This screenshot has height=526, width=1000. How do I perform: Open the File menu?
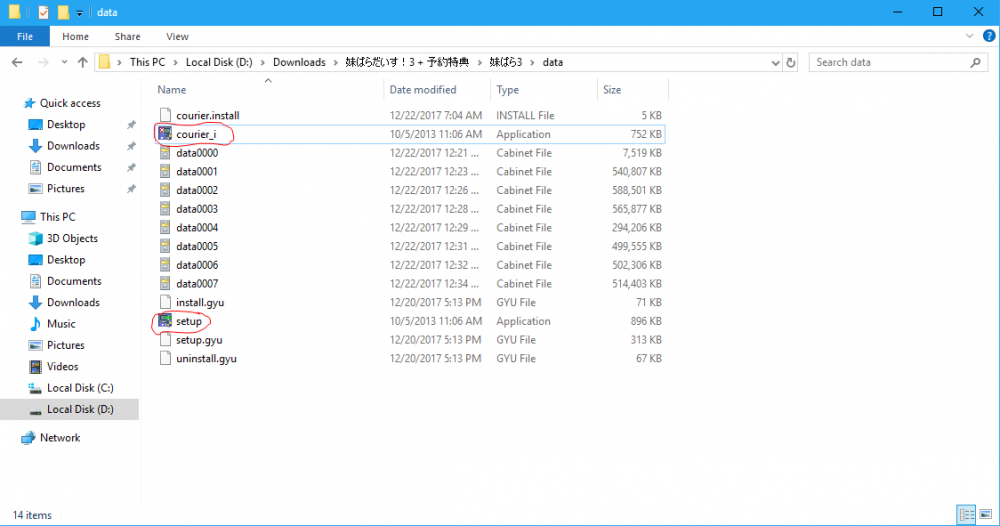[25, 37]
